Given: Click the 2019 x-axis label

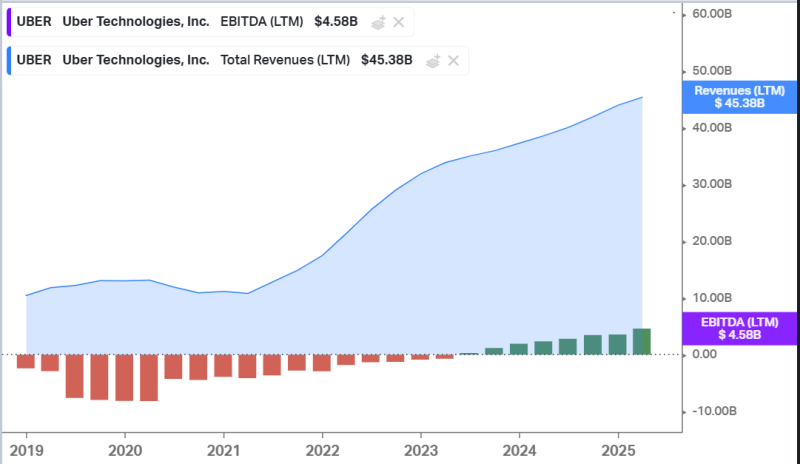Looking at the screenshot, I should coord(27,451).
